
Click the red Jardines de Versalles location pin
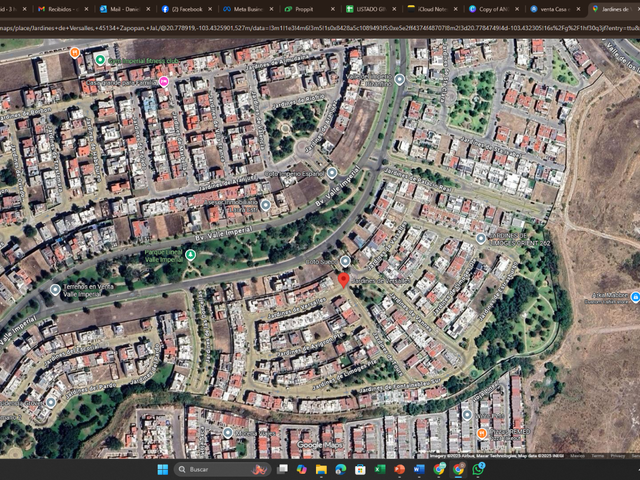point(344,280)
